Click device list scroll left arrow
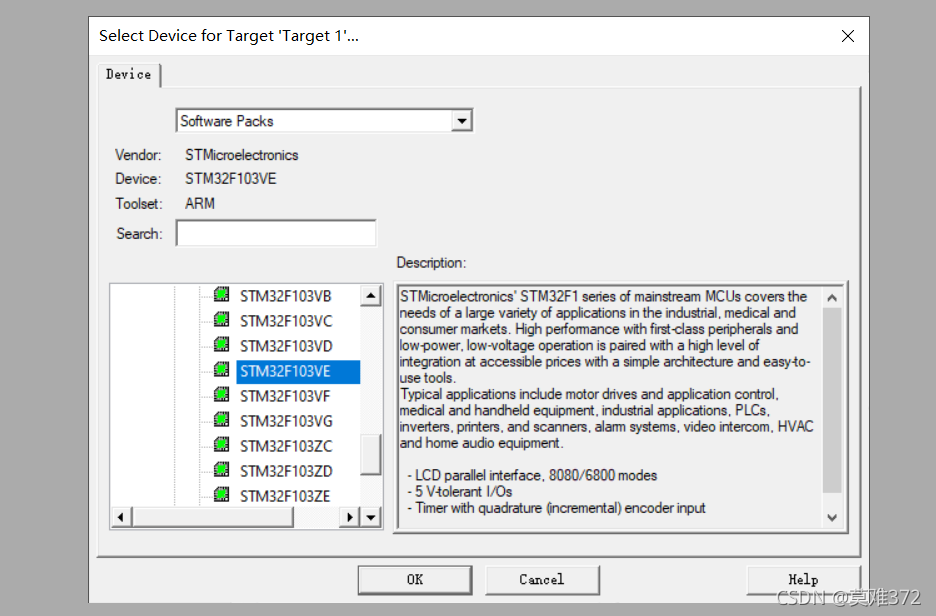The height and width of the screenshot is (616, 936). (x=121, y=517)
